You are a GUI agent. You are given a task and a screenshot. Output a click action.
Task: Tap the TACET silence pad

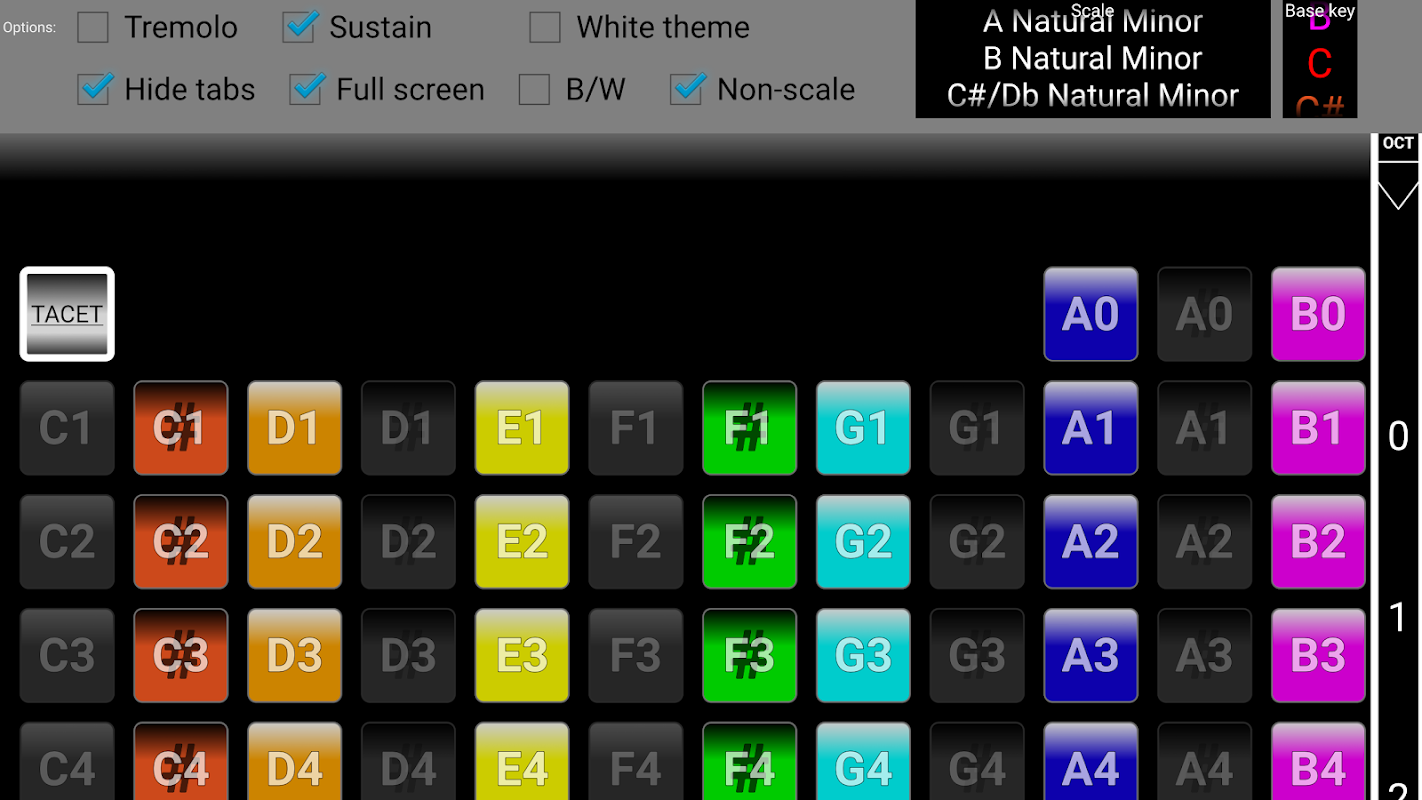(x=67, y=314)
